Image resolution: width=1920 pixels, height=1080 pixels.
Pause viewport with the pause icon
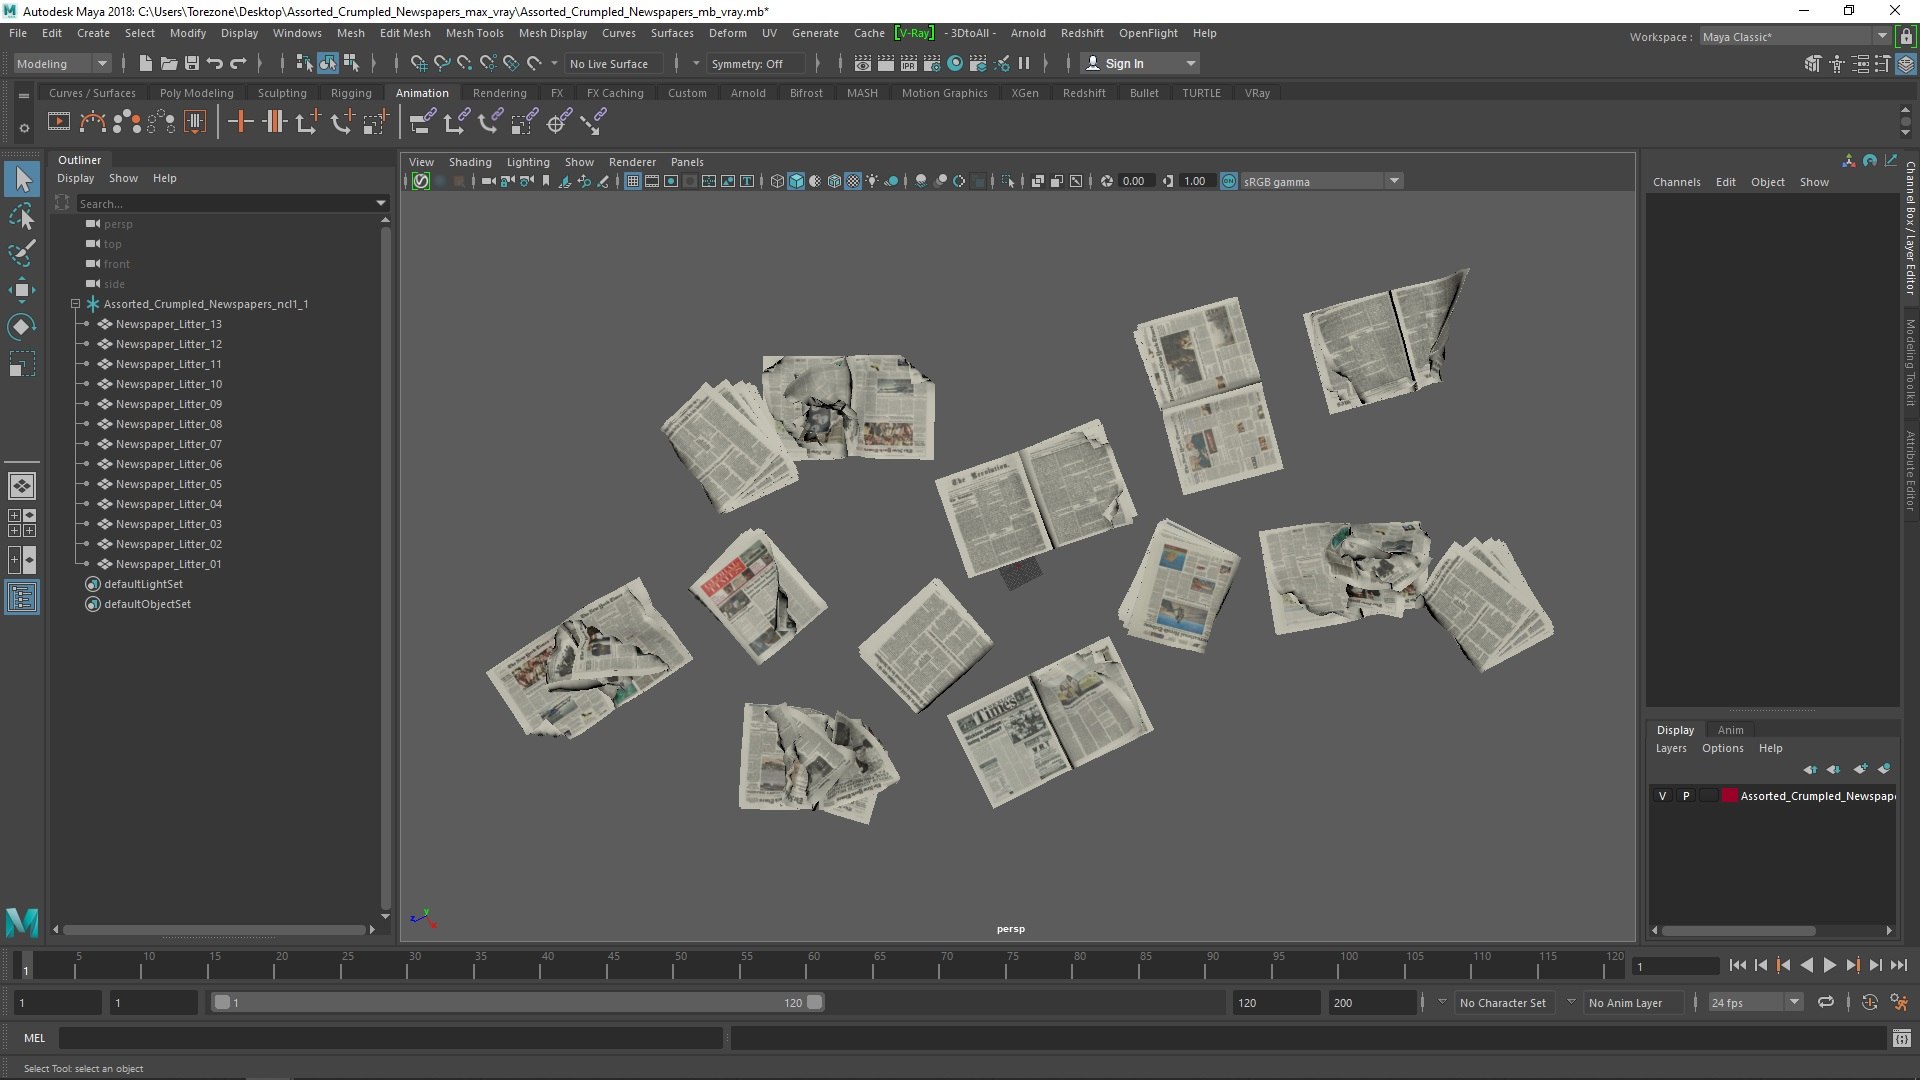pos(1024,63)
